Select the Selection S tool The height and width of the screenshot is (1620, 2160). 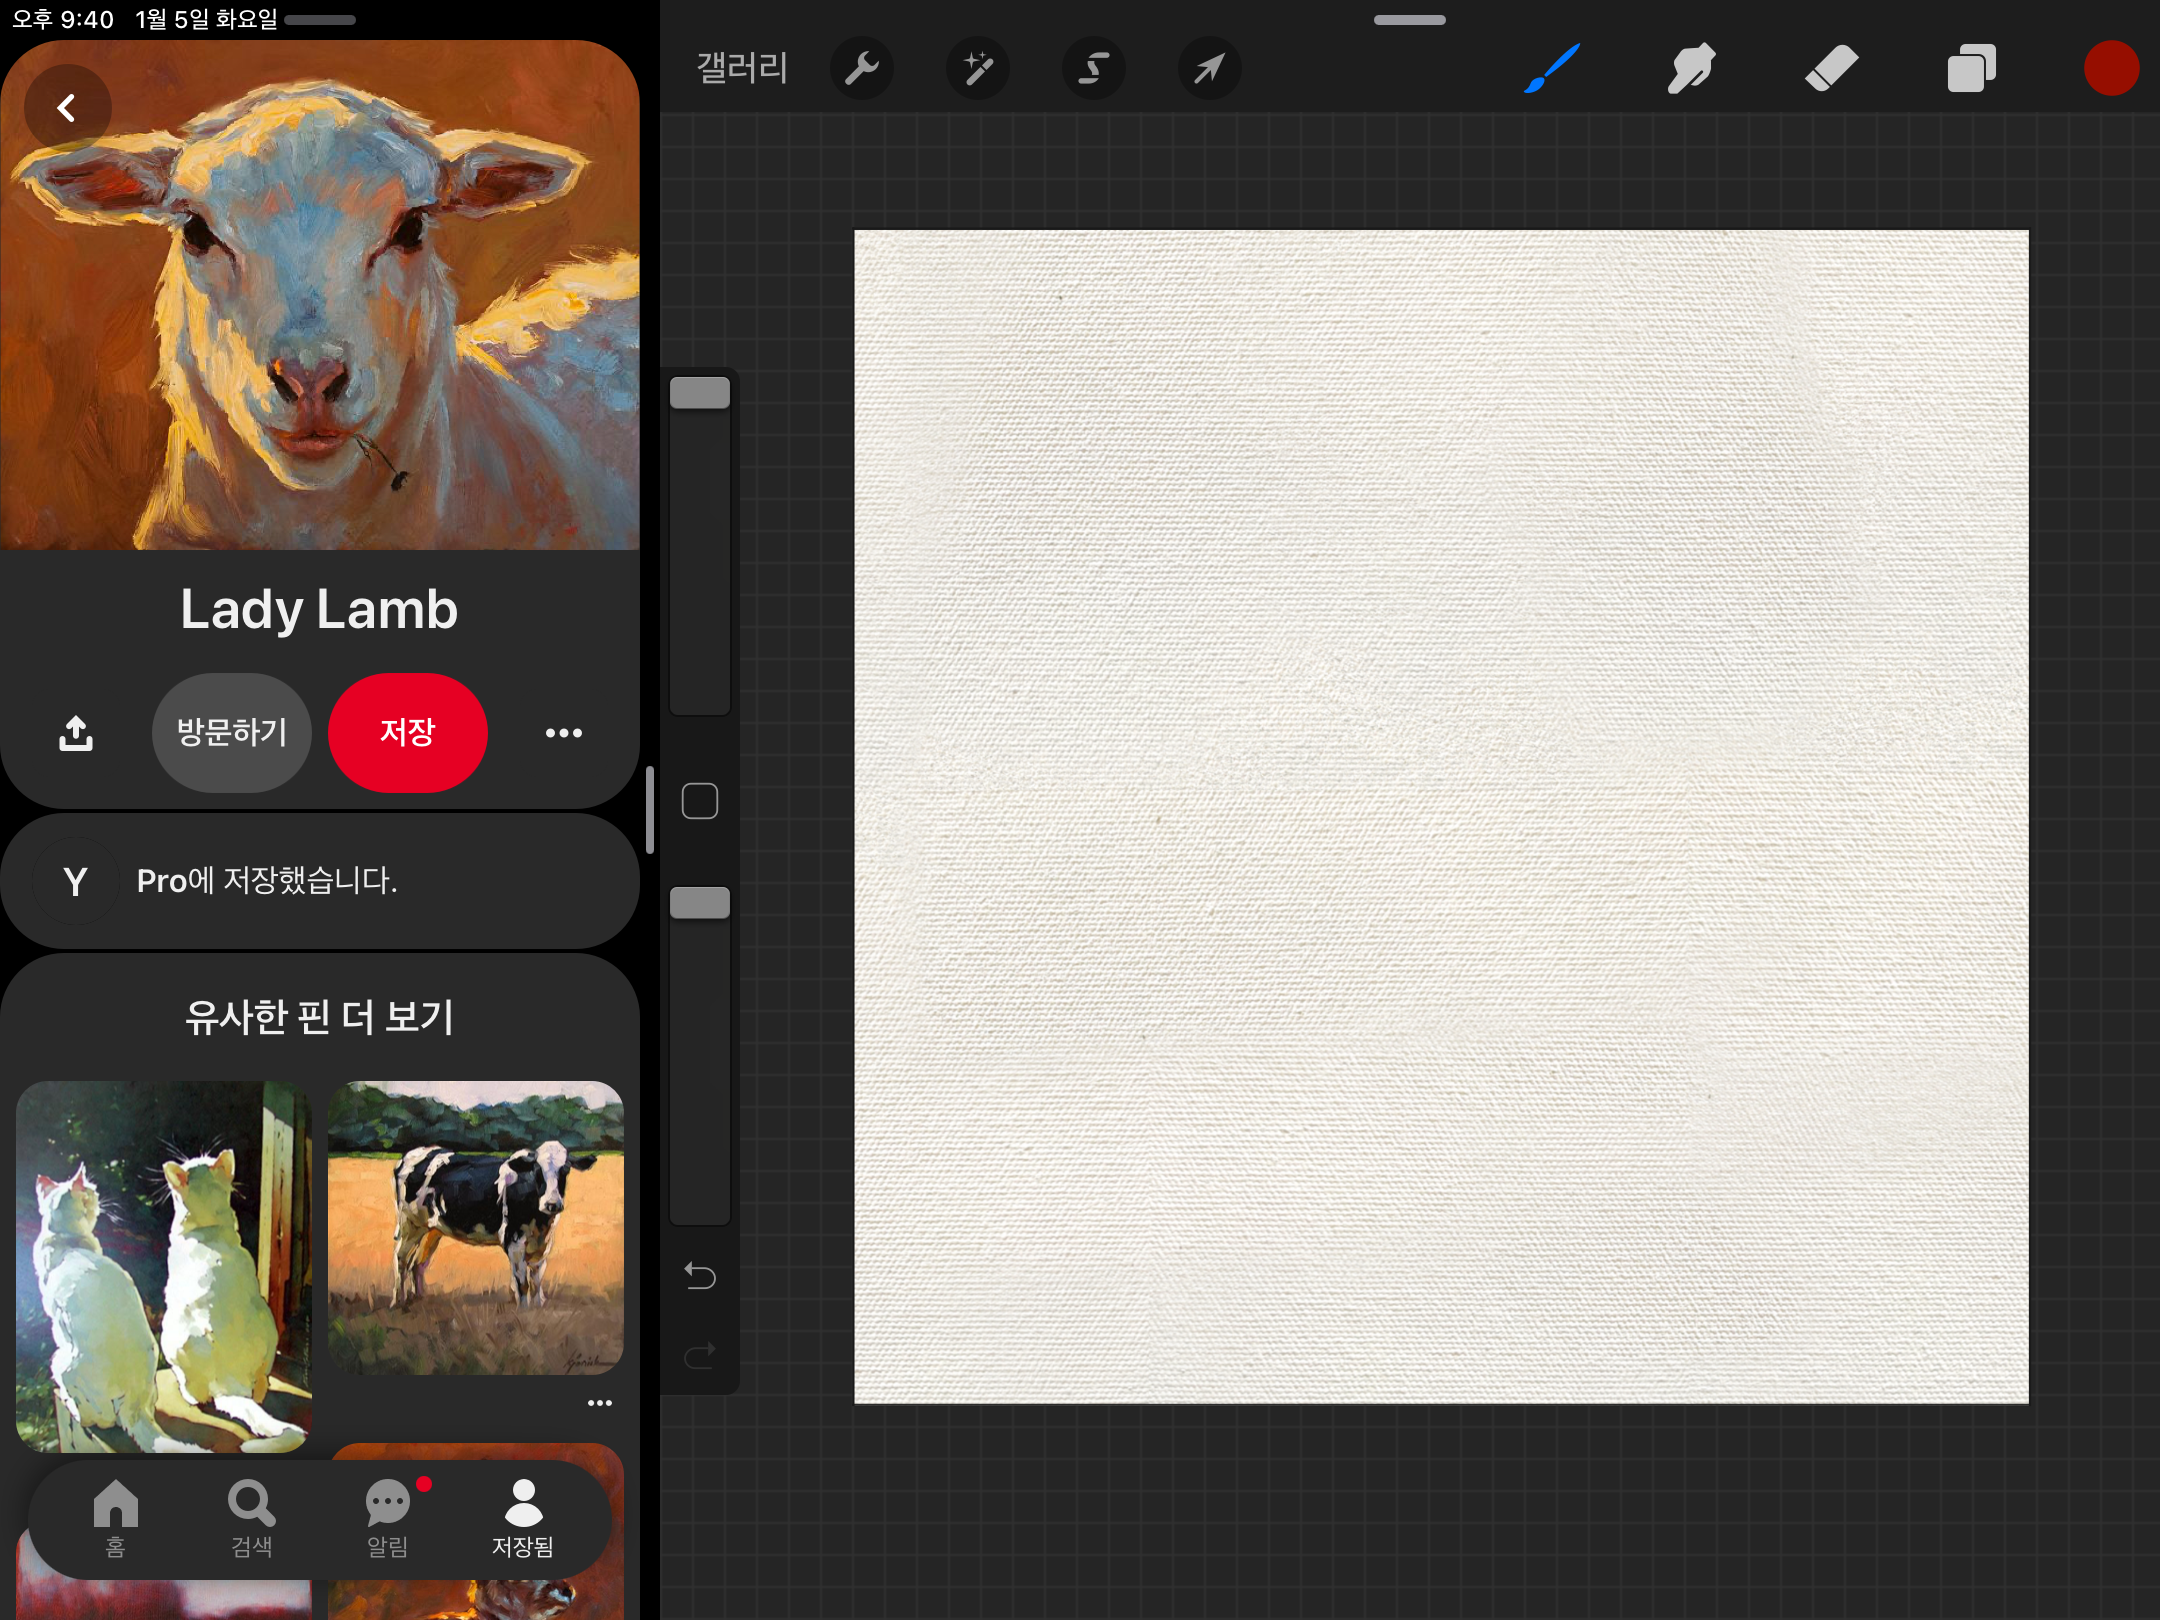pyautogui.click(x=1093, y=69)
